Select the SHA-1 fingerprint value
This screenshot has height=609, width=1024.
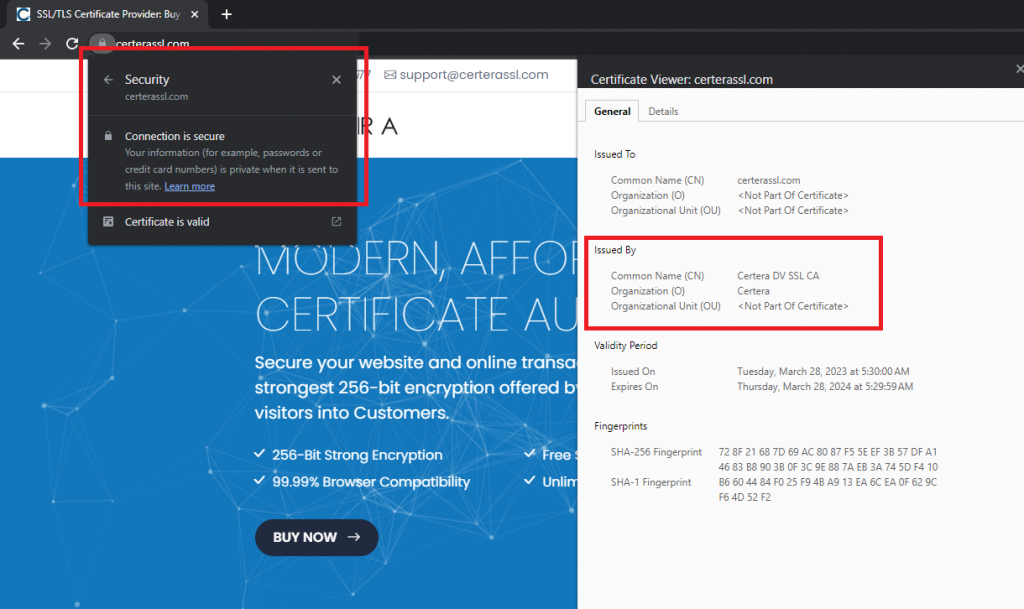click(827, 490)
